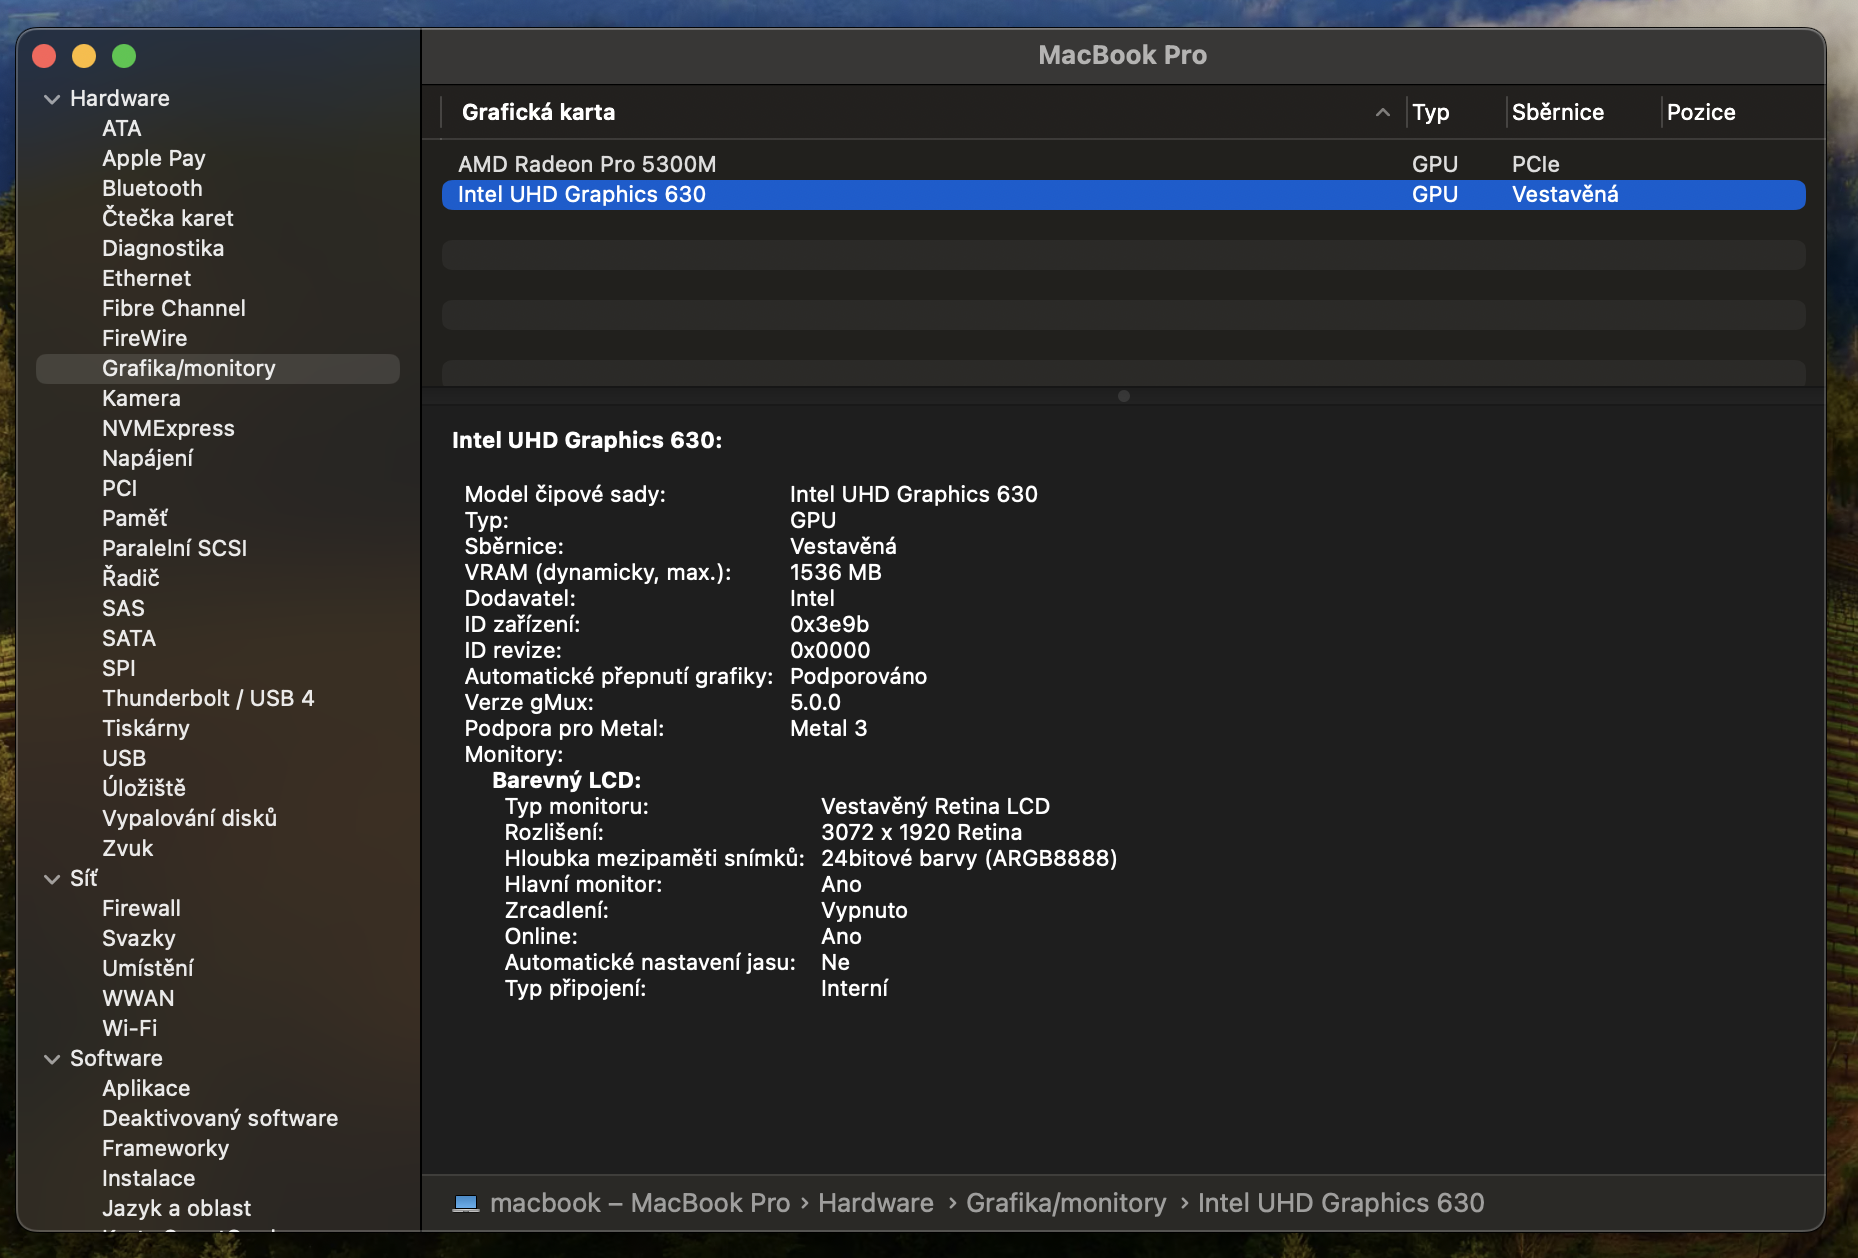Click the pane divider handle dot

(1123, 396)
